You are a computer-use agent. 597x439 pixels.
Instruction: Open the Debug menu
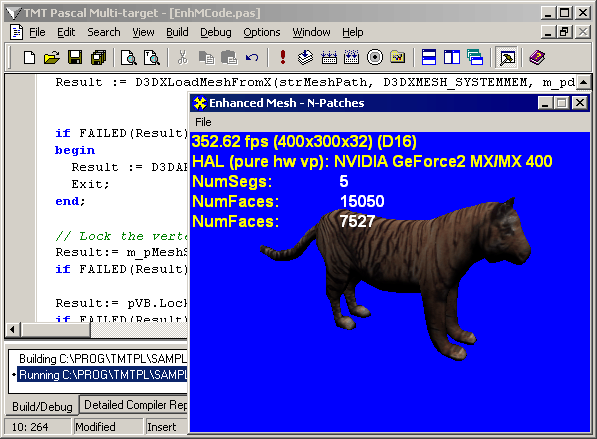tap(215, 32)
